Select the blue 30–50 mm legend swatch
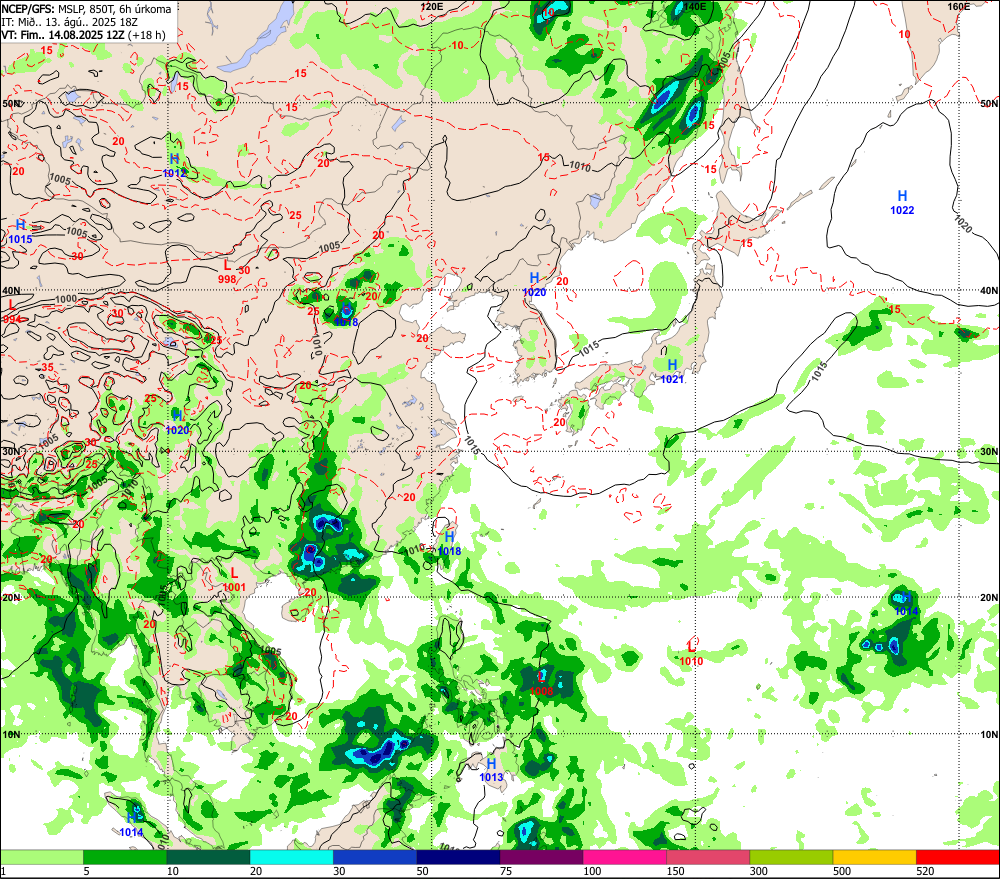 coord(374,857)
